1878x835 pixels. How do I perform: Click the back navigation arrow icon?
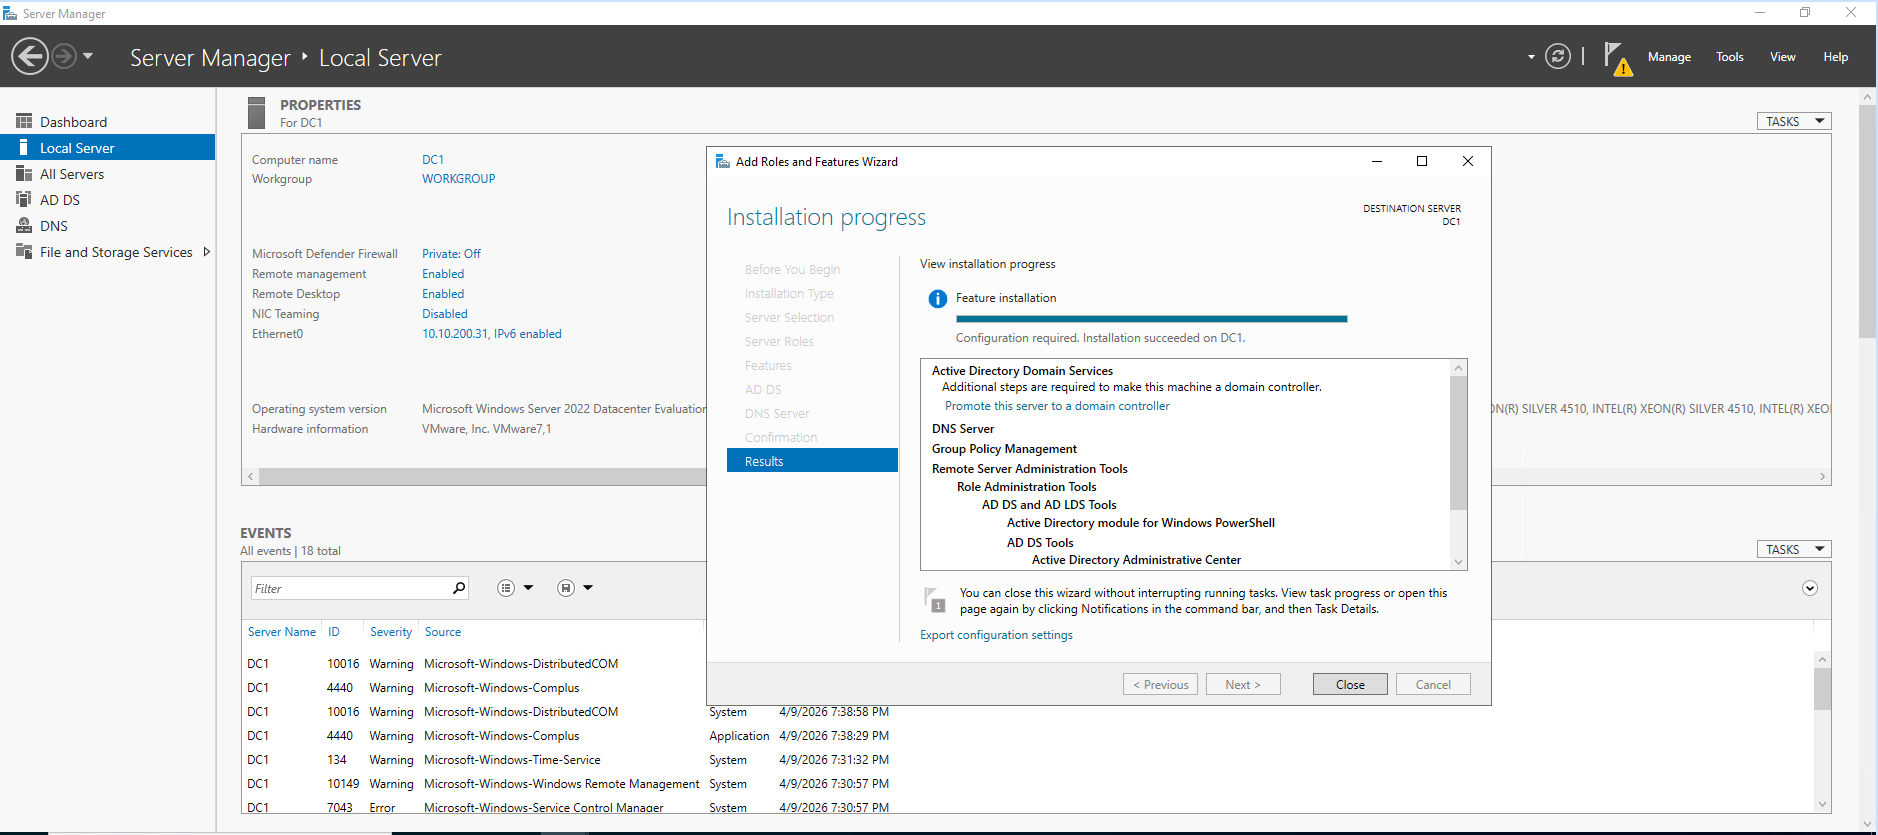[30, 56]
